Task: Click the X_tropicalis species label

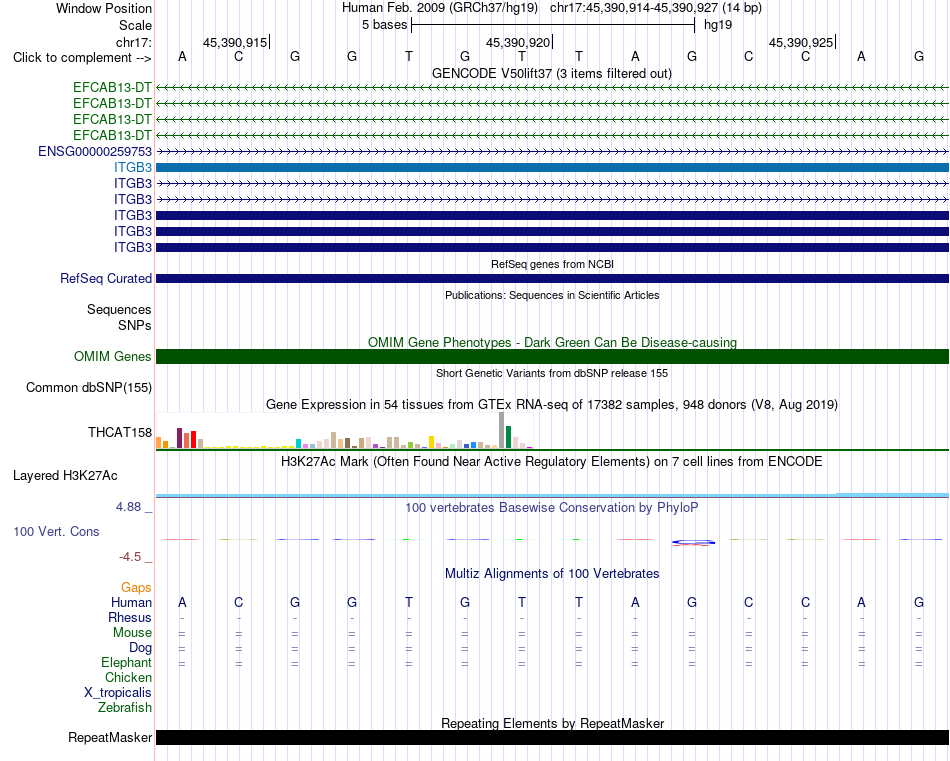Action: [118, 693]
